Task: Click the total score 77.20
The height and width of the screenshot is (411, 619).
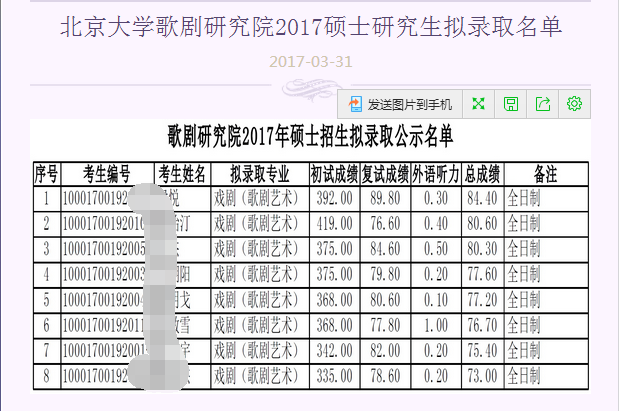Action: pyautogui.click(x=482, y=300)
